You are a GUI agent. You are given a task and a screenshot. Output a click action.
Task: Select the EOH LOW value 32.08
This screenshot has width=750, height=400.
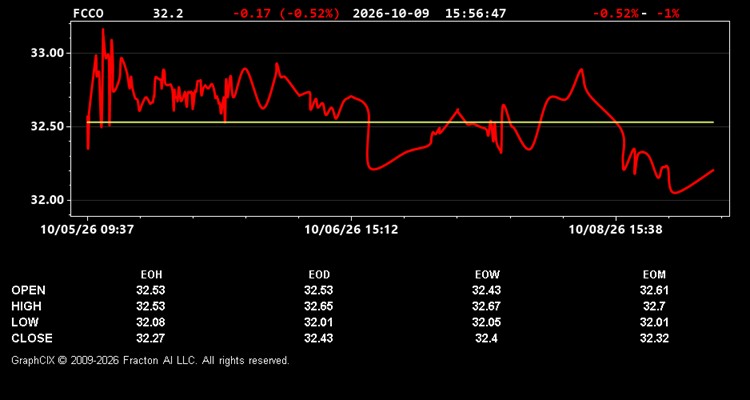pyautogui.click(x=151, y=322)
